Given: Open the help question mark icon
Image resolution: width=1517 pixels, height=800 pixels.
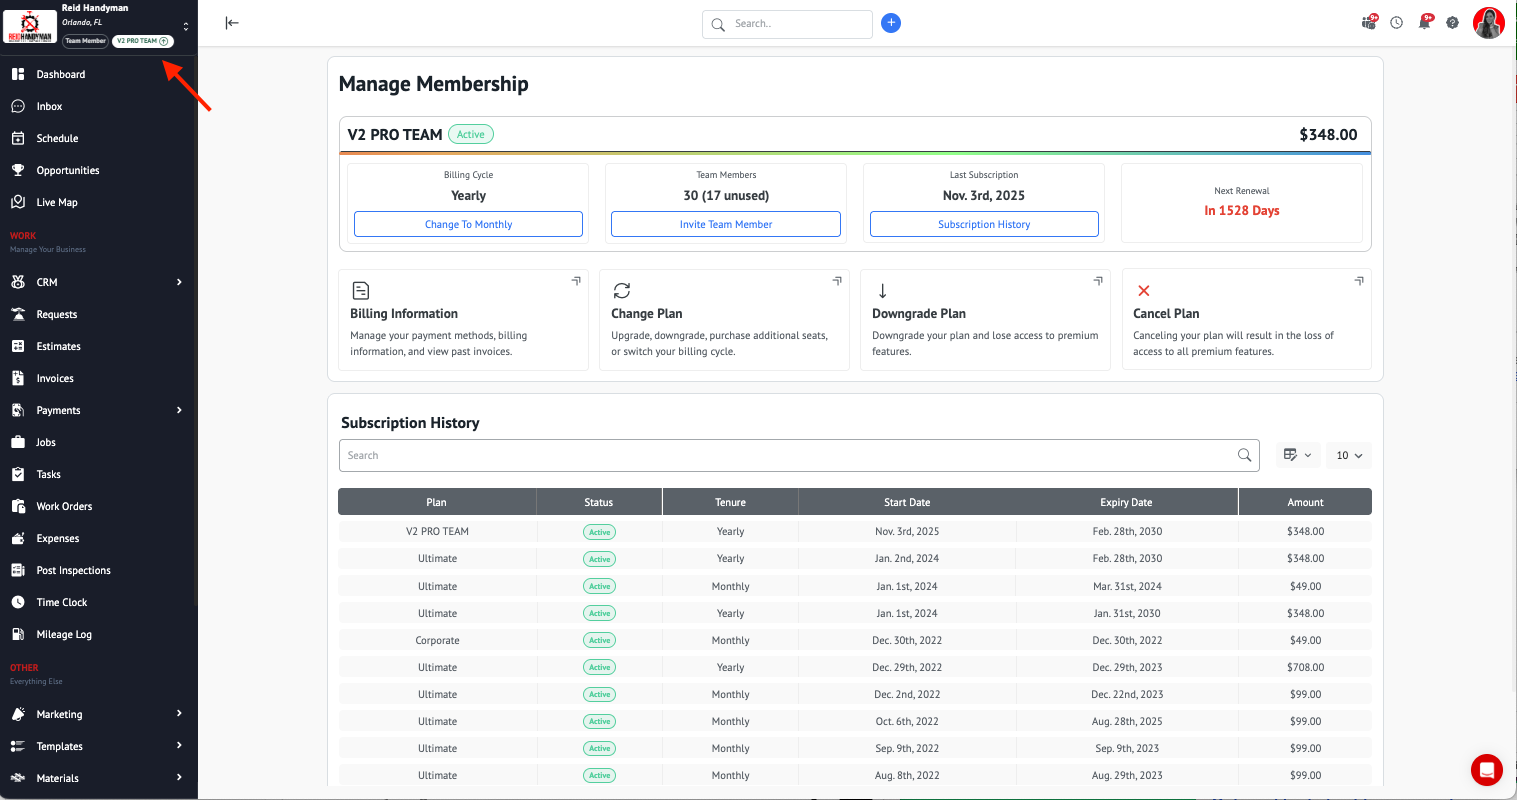Looking at the screenshot, I should click(1452, 23).
